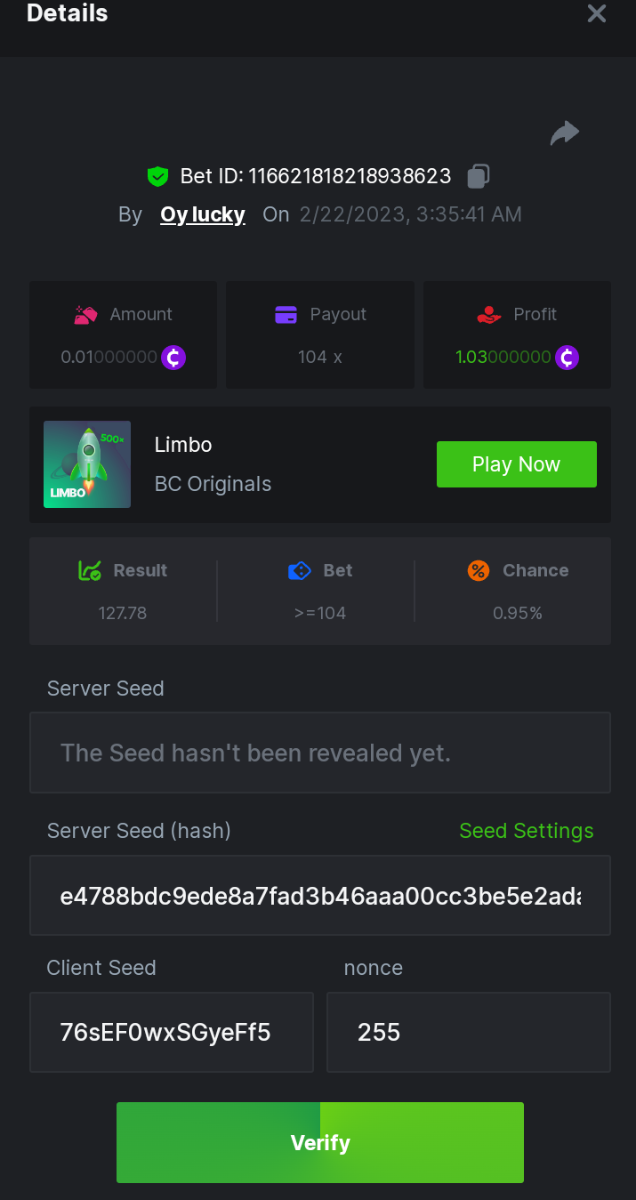This screenshot has height=1200, width=636.
Task: Click the Bet dice icon
Action: 299,571
